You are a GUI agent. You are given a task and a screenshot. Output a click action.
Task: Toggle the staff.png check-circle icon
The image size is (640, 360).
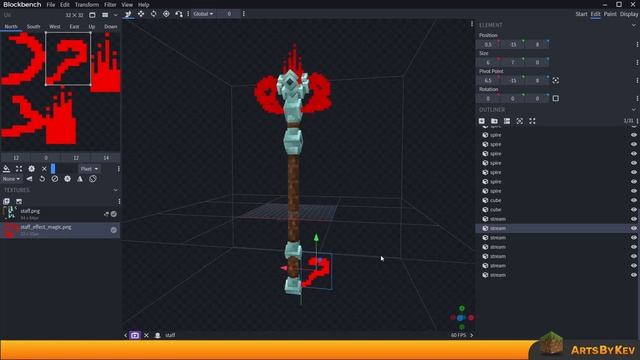click(x=114, y=214)
